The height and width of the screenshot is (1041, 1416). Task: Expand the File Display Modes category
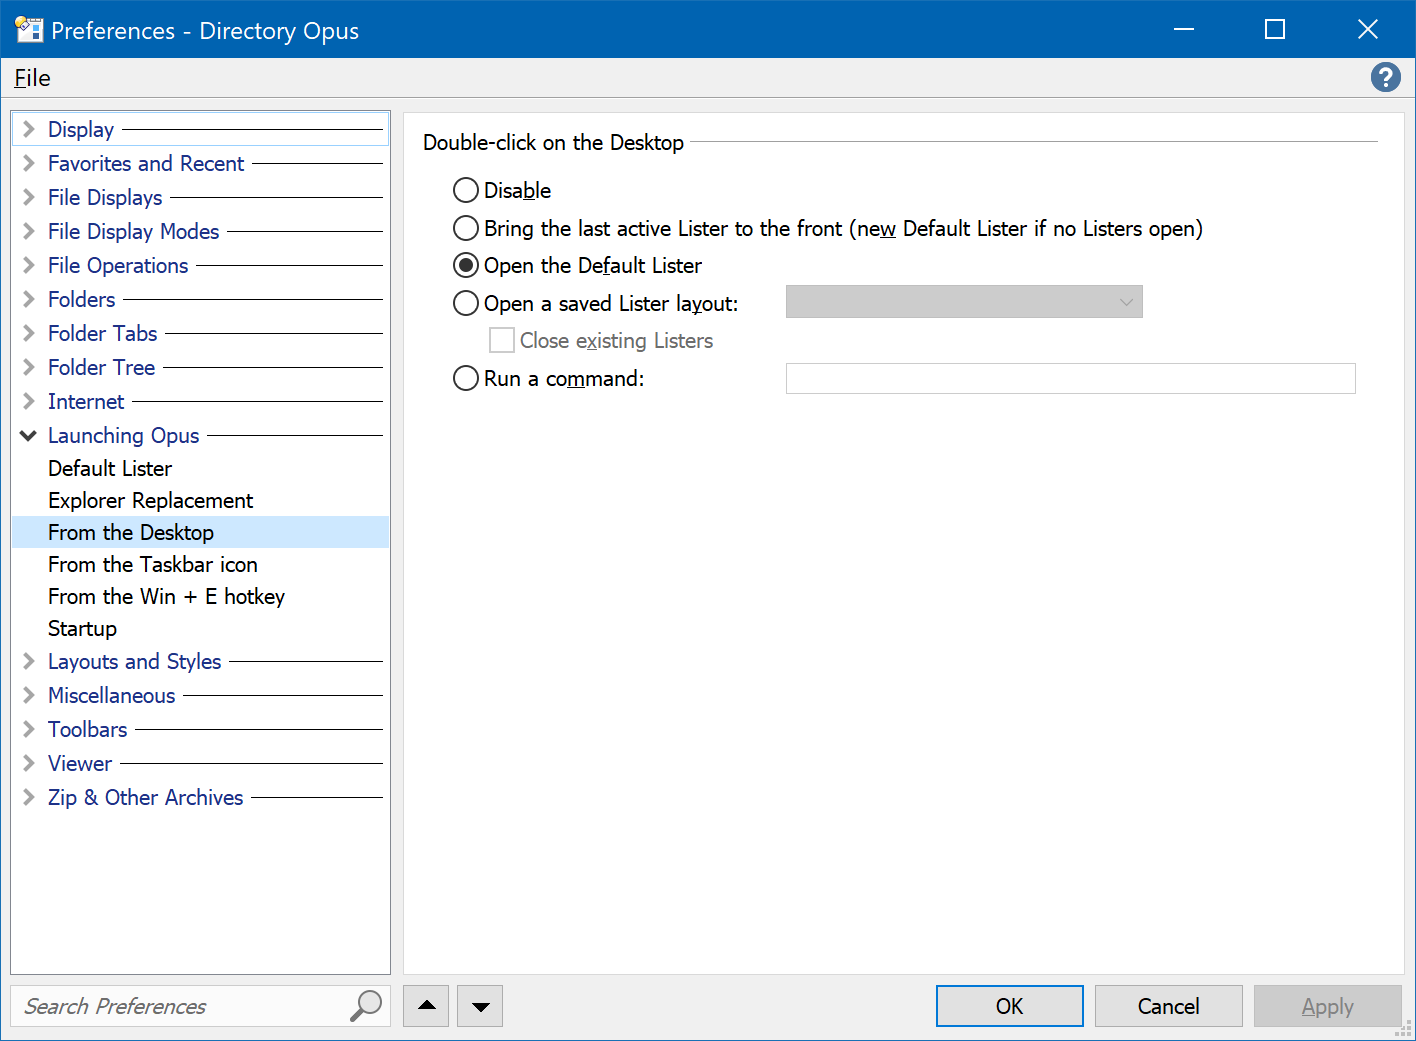pos(29,231)
